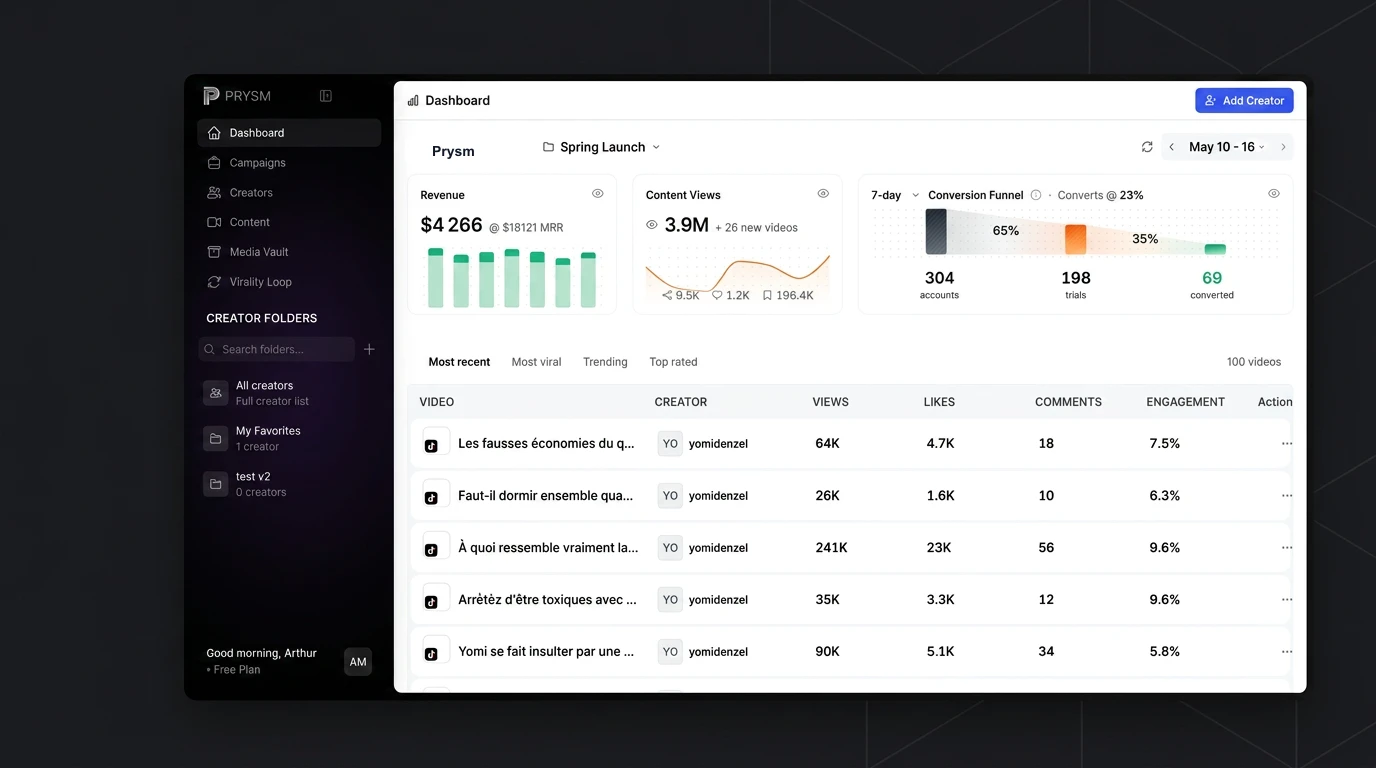The image size is (1376, 768).
Task: Open actions menu for Yomi se fait insulter row
Action: point(1286,652)
